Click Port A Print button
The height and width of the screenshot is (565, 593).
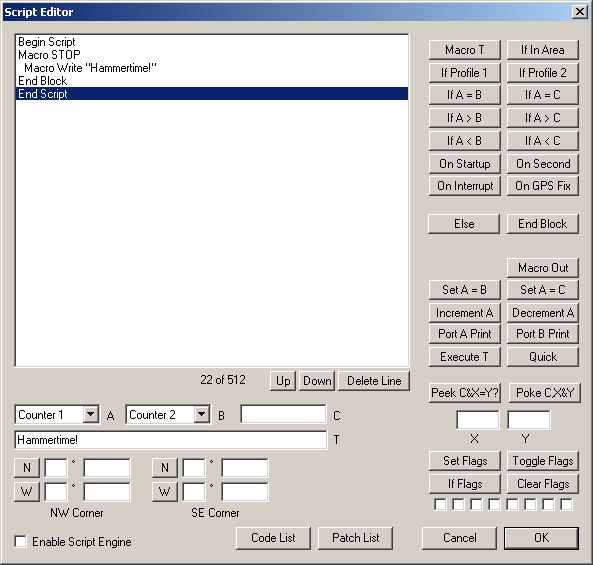[x=464, y=334]
